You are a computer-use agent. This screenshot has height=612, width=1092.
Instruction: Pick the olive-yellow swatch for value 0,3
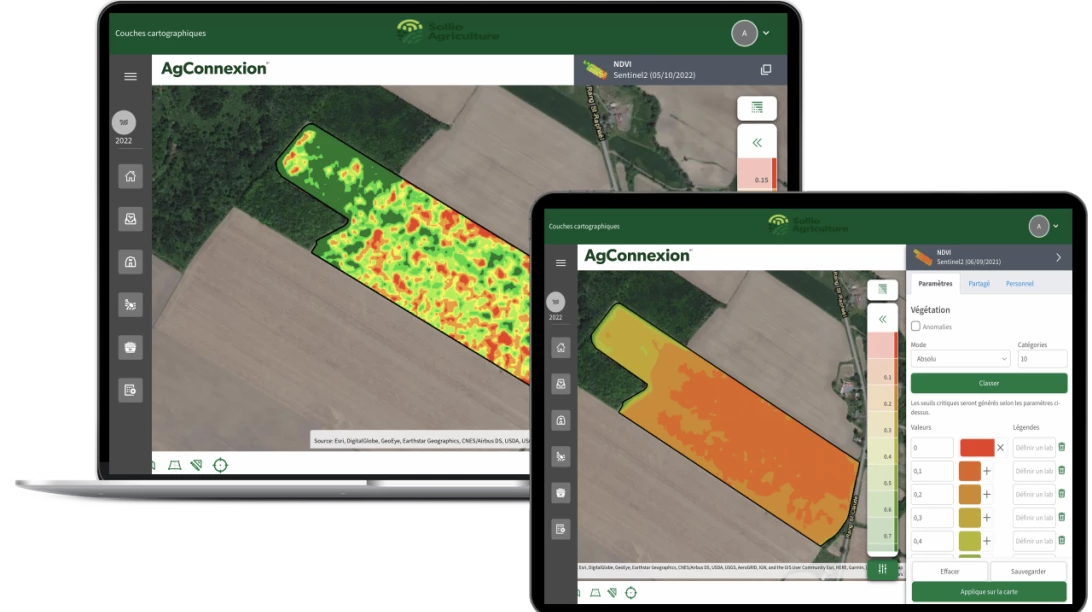[x=969, y=517]
